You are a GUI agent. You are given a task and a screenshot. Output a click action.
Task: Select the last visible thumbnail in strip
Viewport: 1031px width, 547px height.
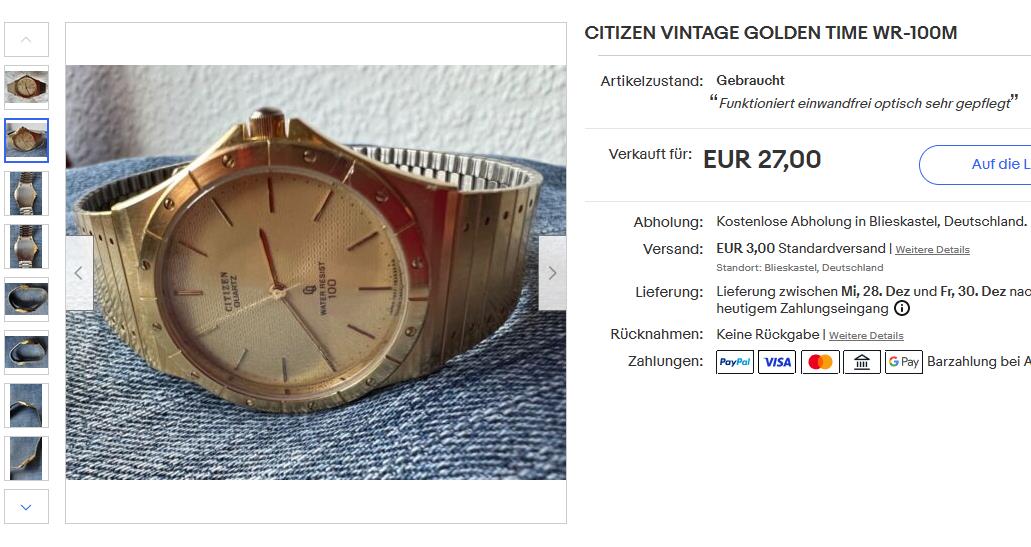coord(26,458)
